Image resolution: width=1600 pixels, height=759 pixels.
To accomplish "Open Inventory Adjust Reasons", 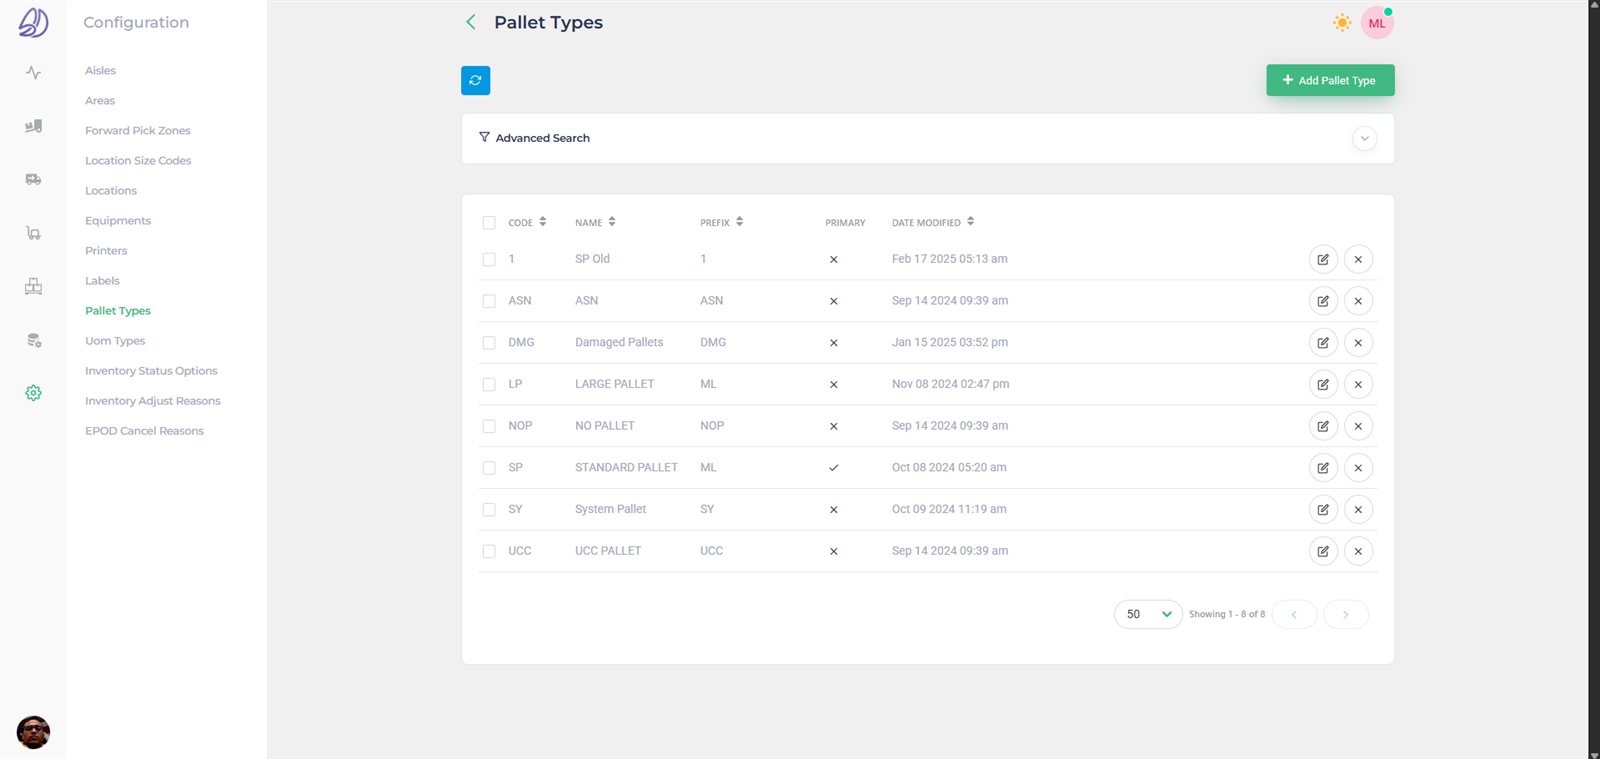I will [x=153, y=401].
